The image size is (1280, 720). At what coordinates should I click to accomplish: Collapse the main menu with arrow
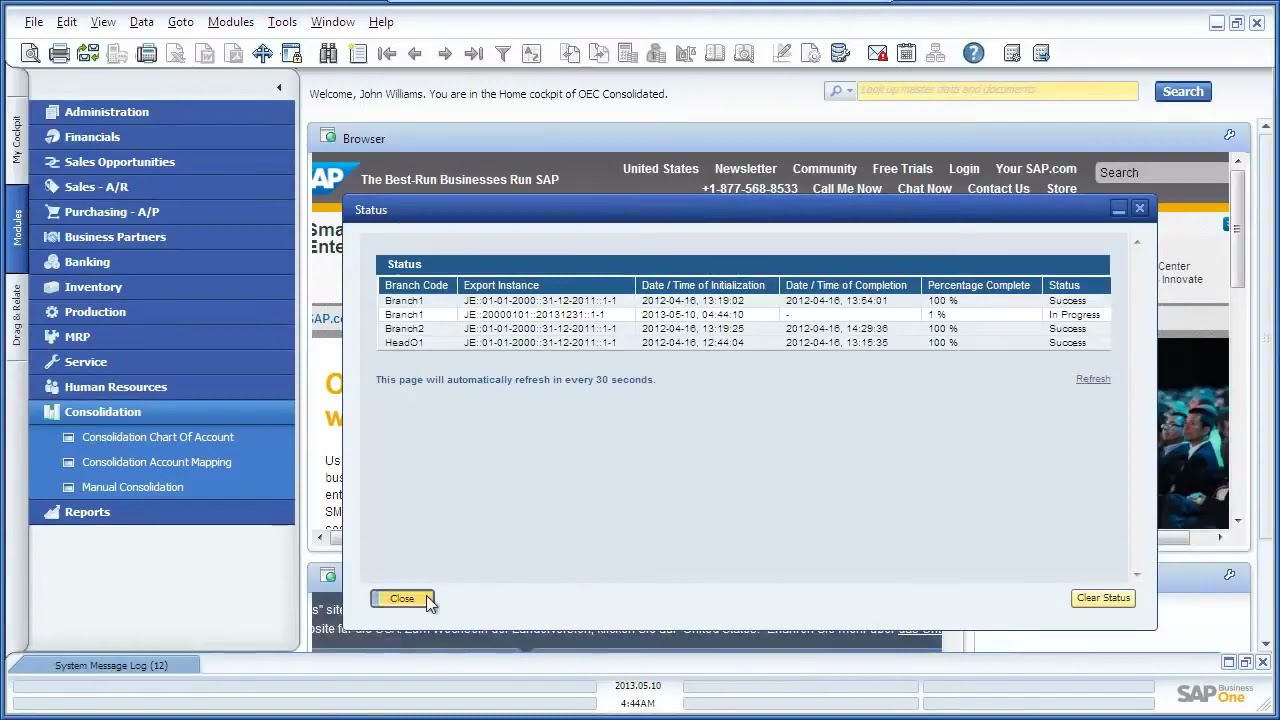pyautogui.click(x=279, y=88)
